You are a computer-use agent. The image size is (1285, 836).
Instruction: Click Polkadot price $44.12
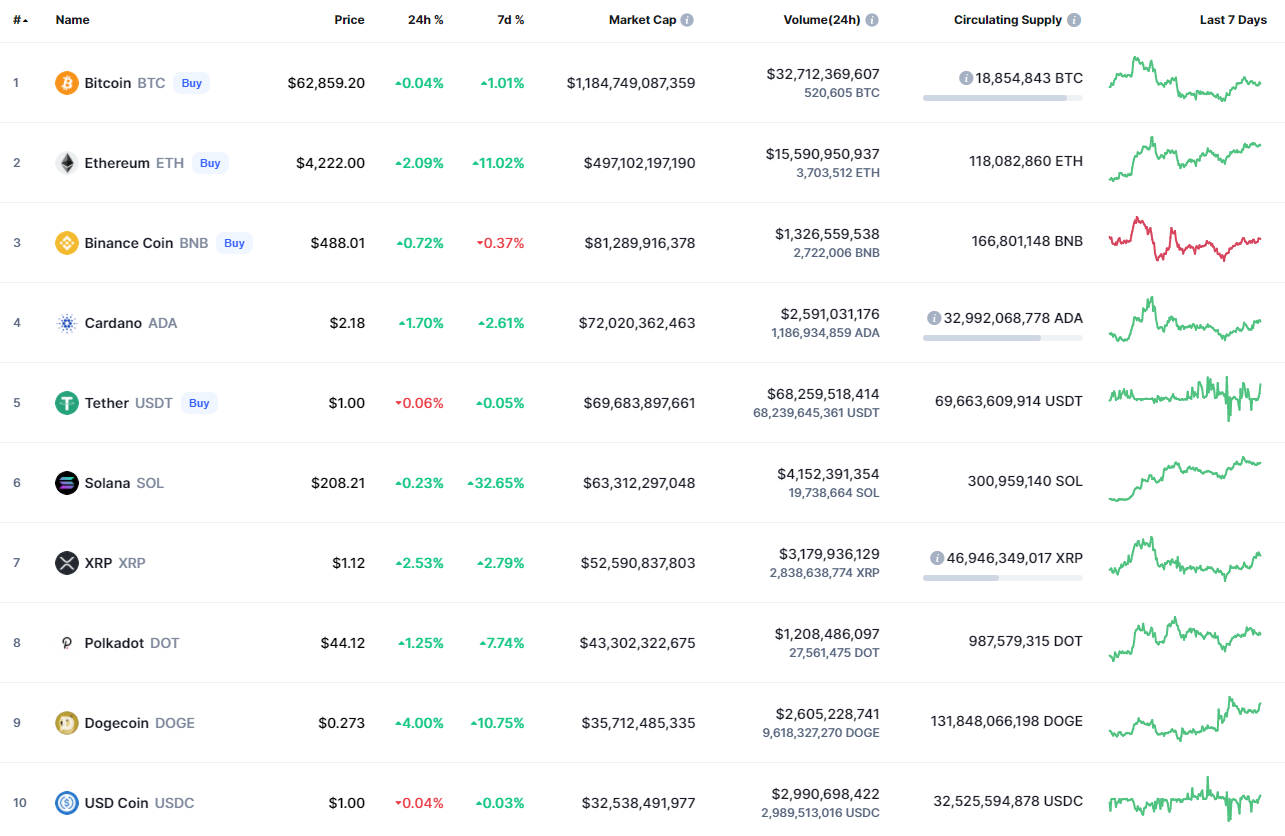(343, 643)
